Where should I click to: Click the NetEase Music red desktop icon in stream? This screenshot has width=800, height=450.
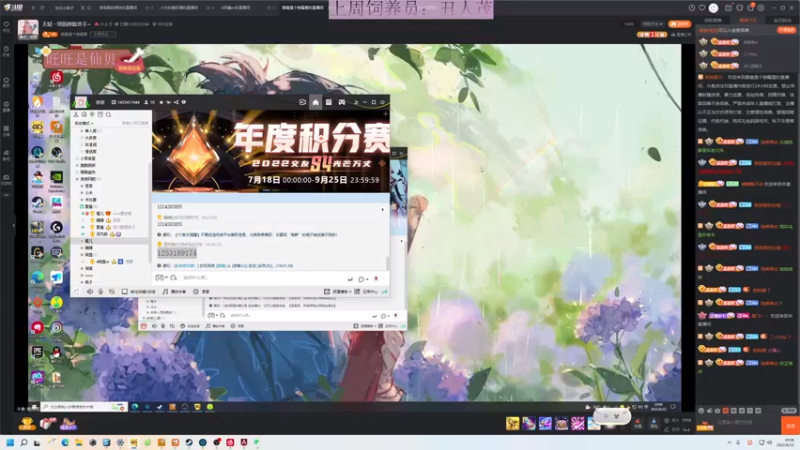coord(57,78)
